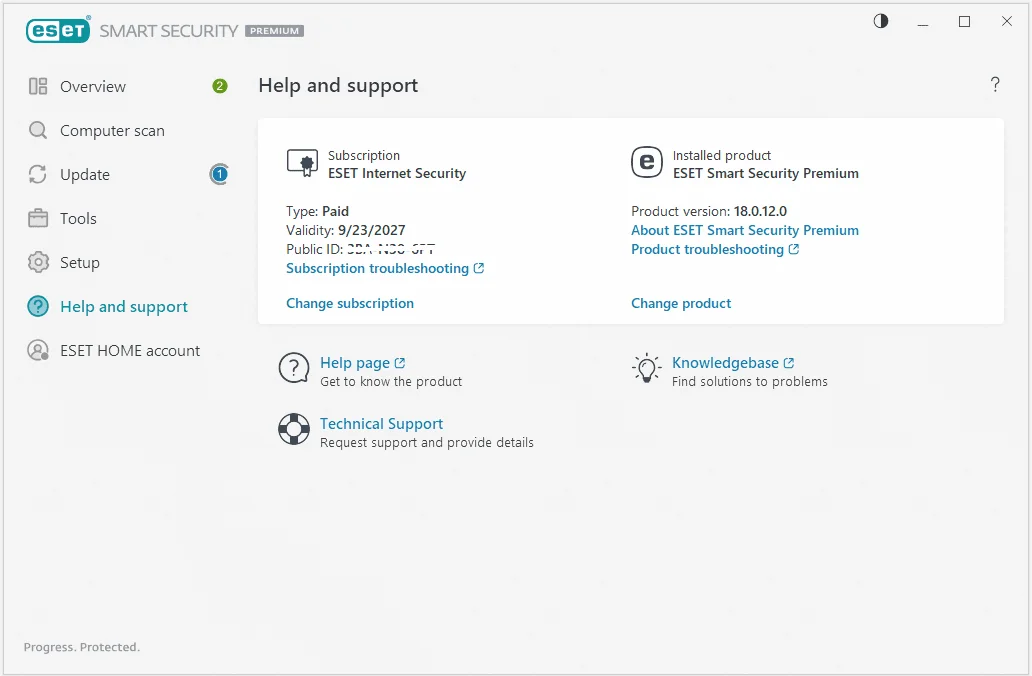Click external-link icon beside Knowledgebase
Viewport: 1032px width, 676px height.
[x=789, y=363]
